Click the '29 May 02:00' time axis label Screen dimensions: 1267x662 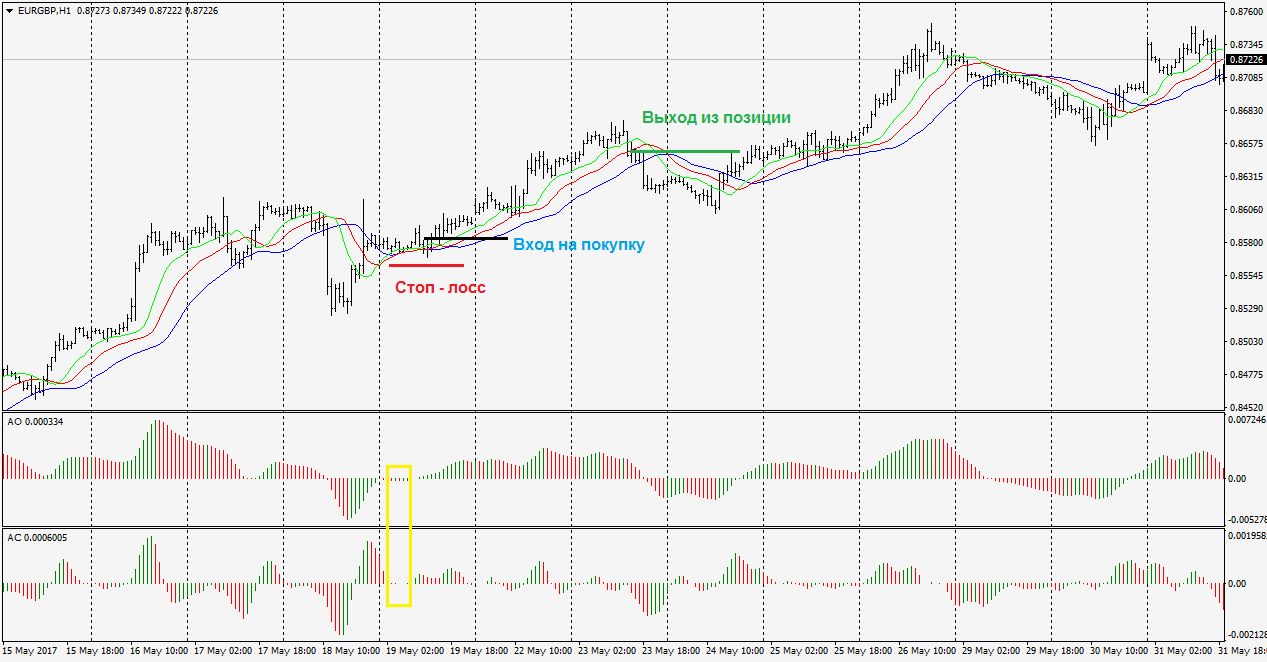(x=994, y=651)
